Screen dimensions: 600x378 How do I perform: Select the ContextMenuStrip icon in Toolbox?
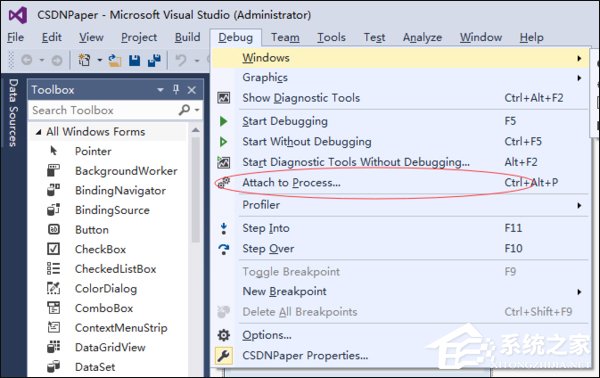(54, 327)
